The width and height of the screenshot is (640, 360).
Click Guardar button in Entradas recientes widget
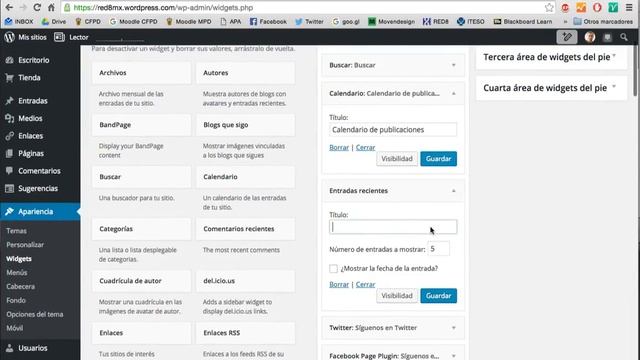pos(439,296)
